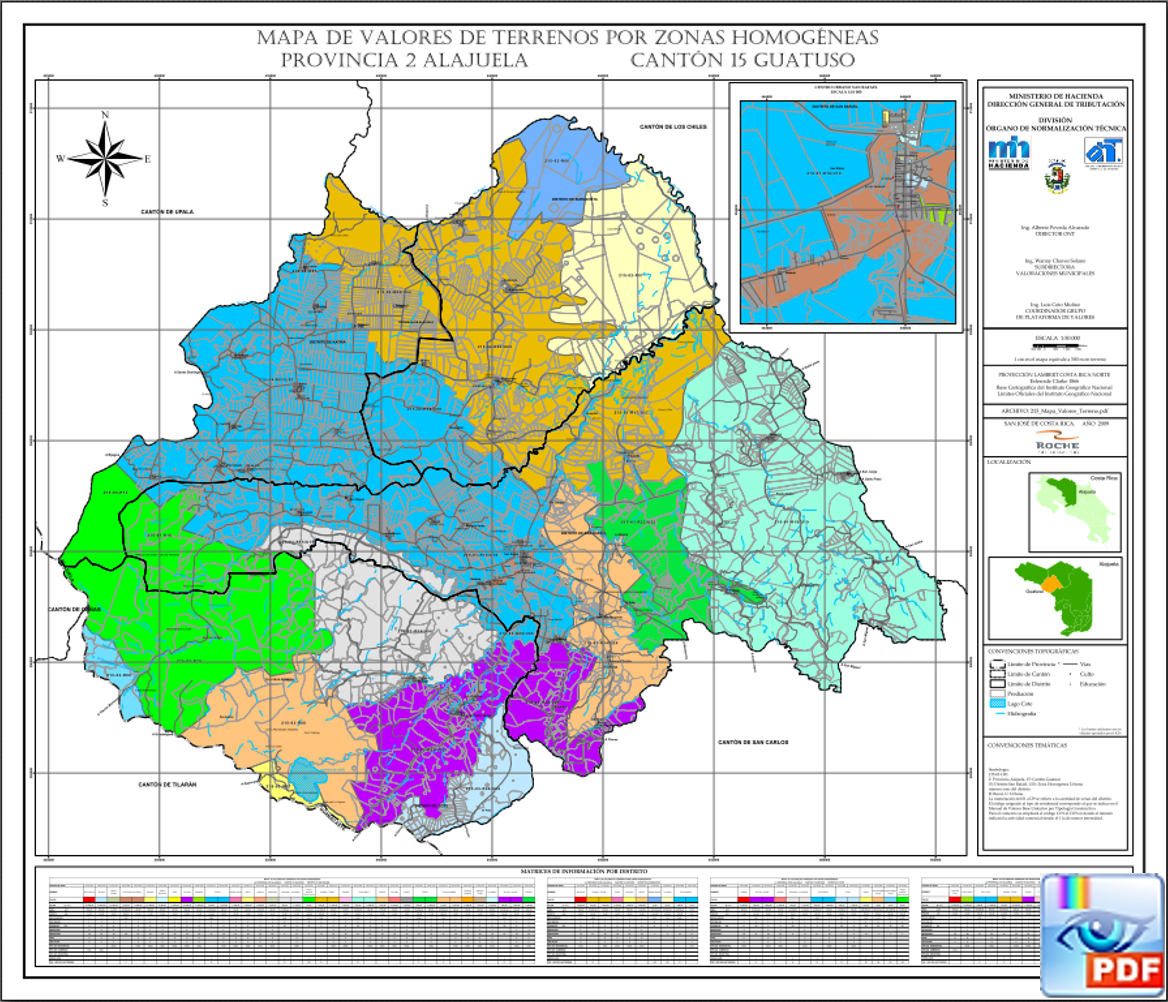Click the 'Convenciones Temáticas' heading
Screen dimensions: 1168x1002
1027,745
